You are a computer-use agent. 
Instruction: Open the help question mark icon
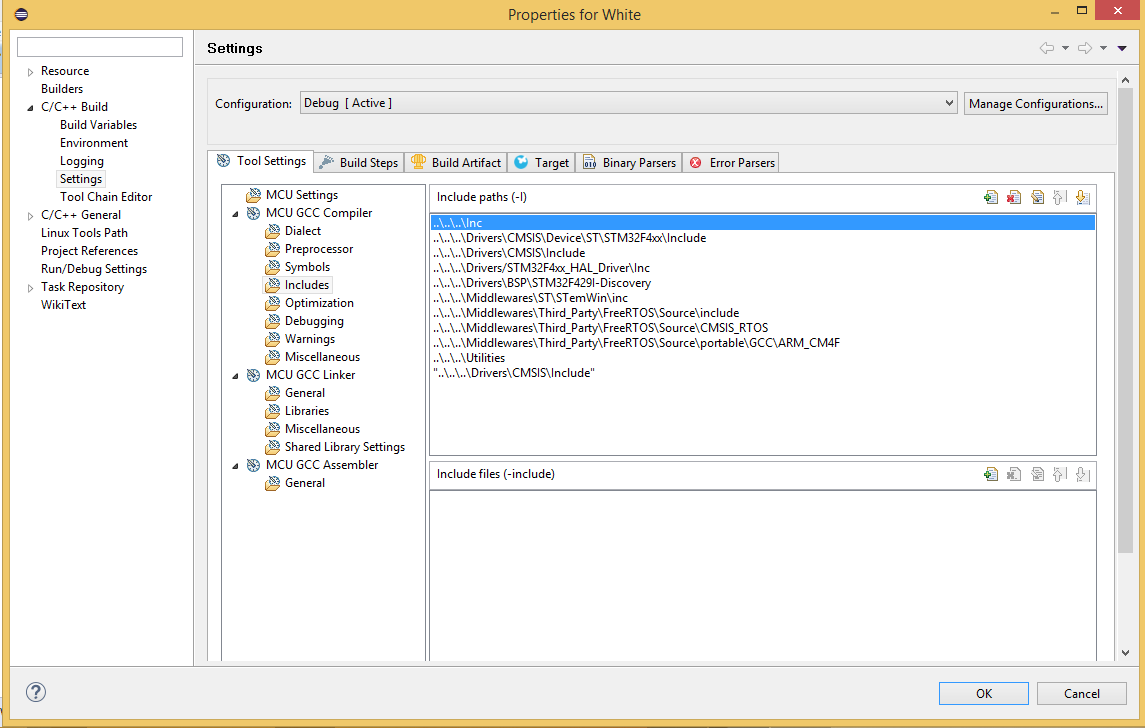point(36,692)
